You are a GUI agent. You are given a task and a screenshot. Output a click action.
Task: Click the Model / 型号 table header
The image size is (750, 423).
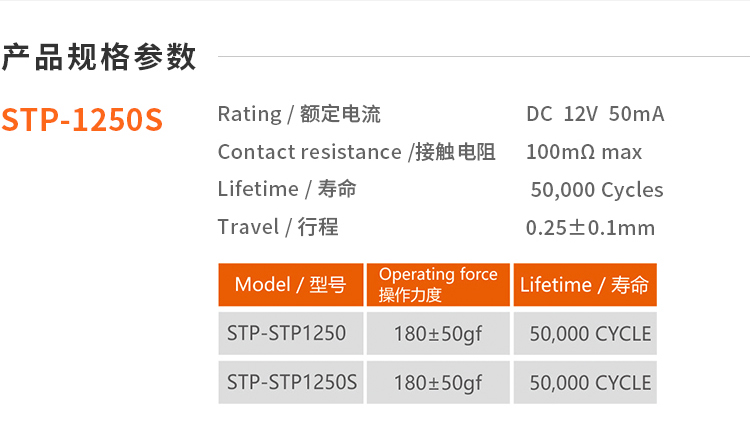click(x=290, y=285)
